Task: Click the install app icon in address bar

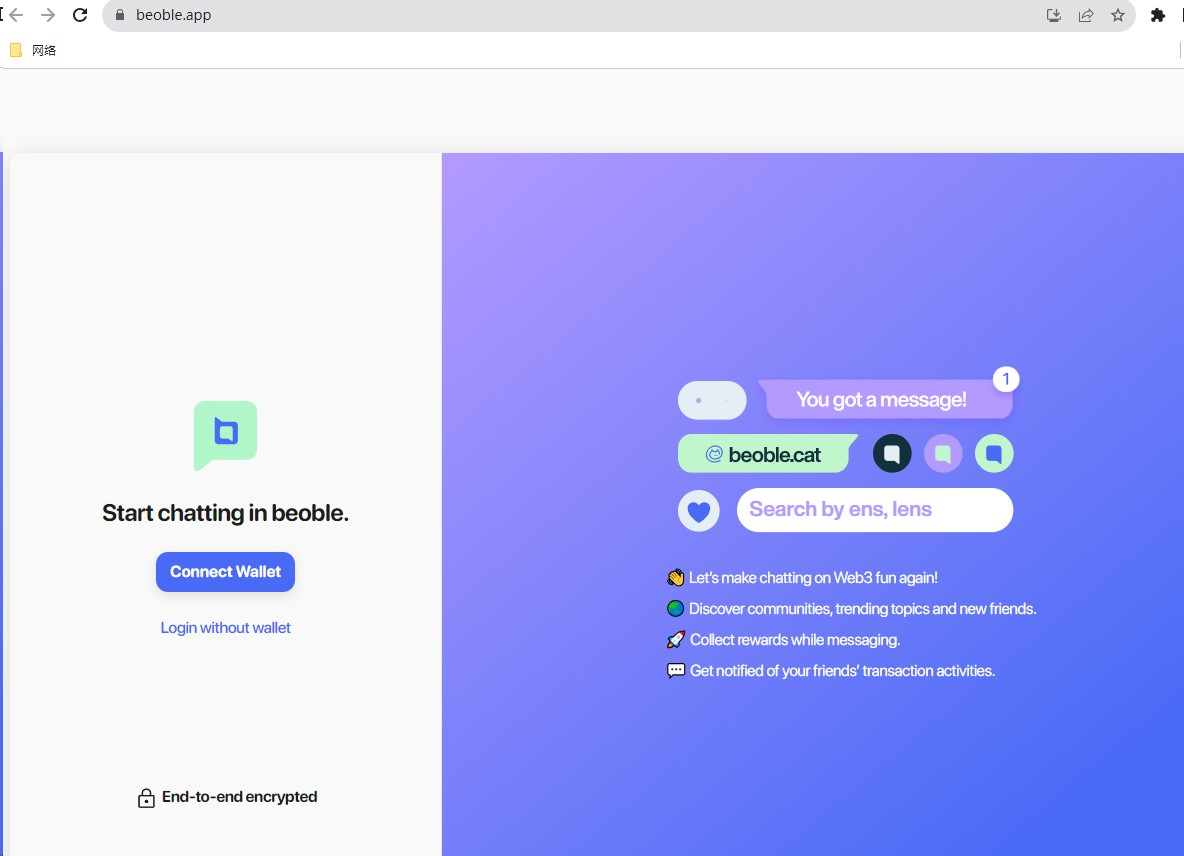Action: [1053, 15]
